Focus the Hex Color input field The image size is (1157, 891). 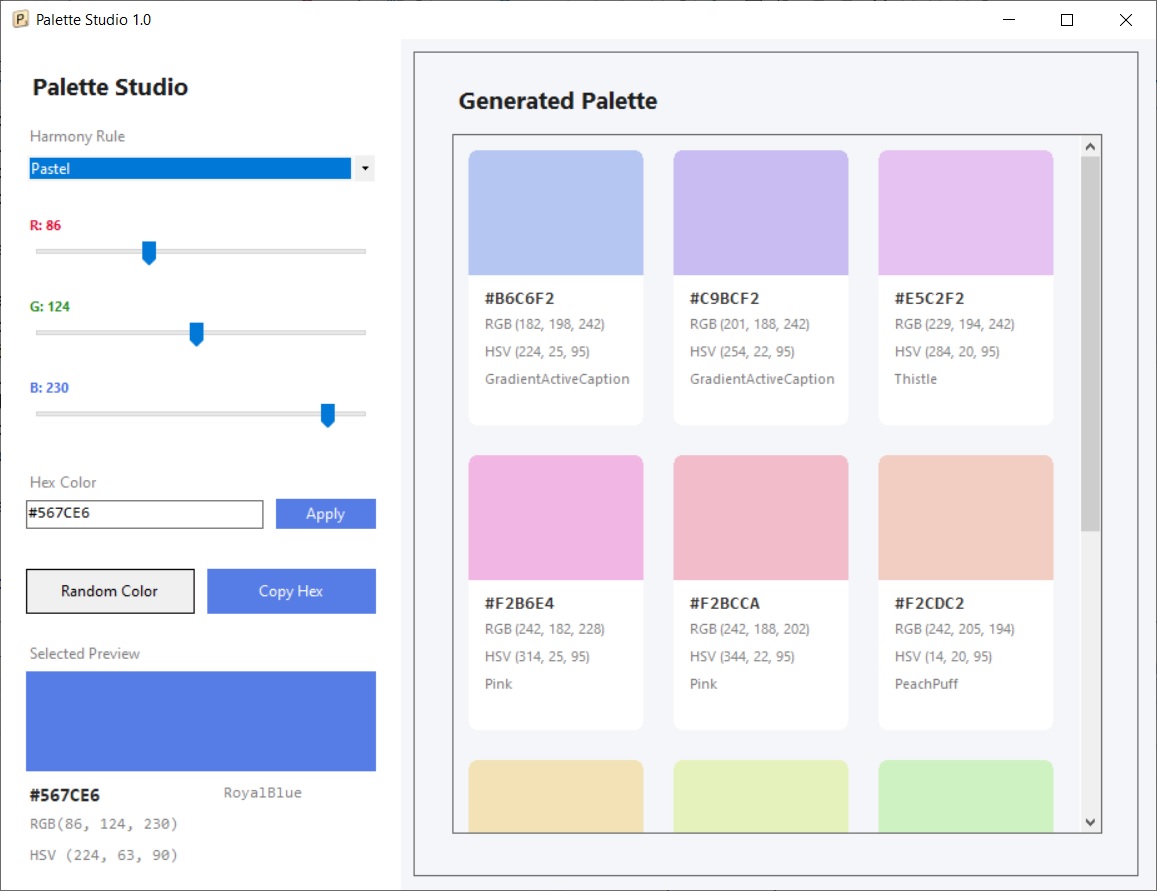[x=145, y=514]
